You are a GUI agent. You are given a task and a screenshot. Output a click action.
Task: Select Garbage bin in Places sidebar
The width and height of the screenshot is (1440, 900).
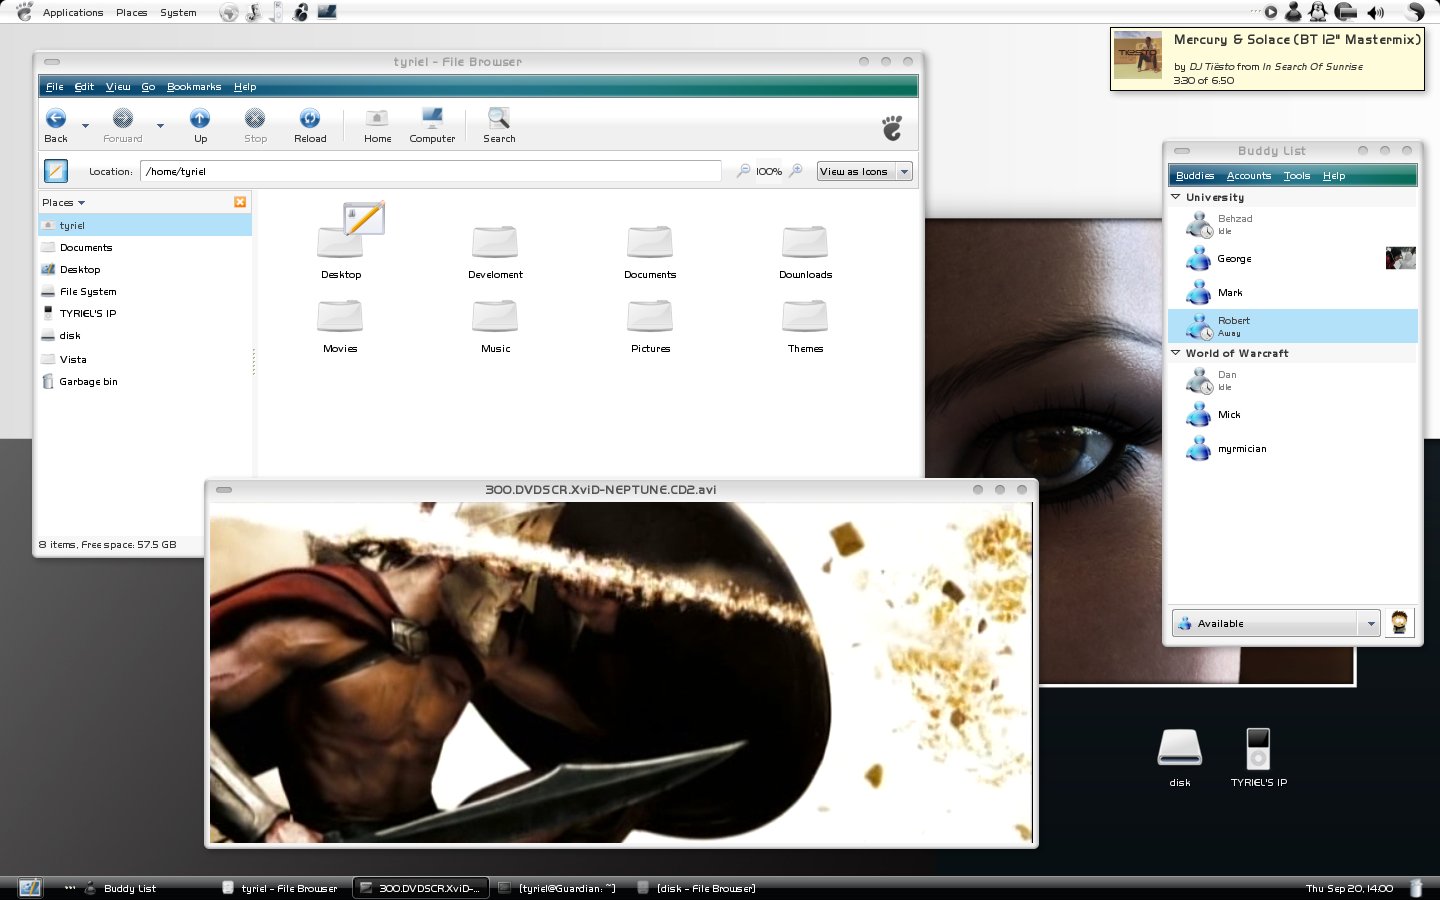tap(145, 381)
